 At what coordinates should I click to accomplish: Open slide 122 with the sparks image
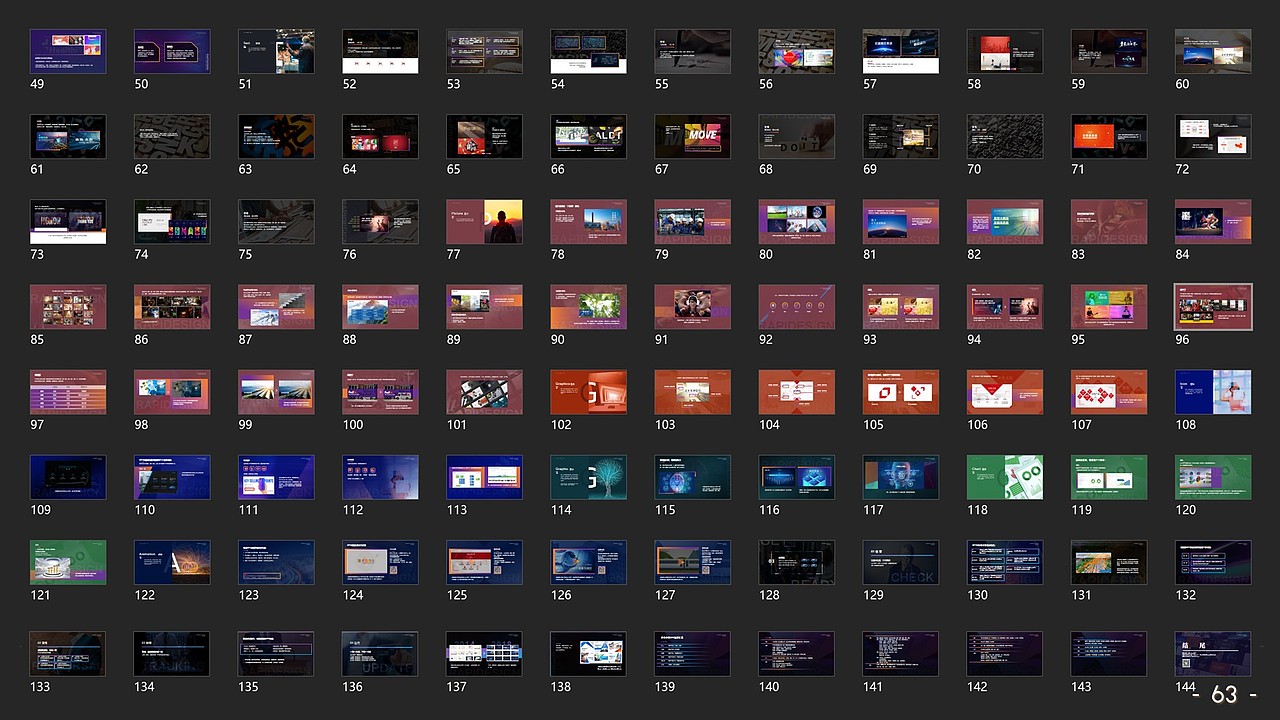172,562
